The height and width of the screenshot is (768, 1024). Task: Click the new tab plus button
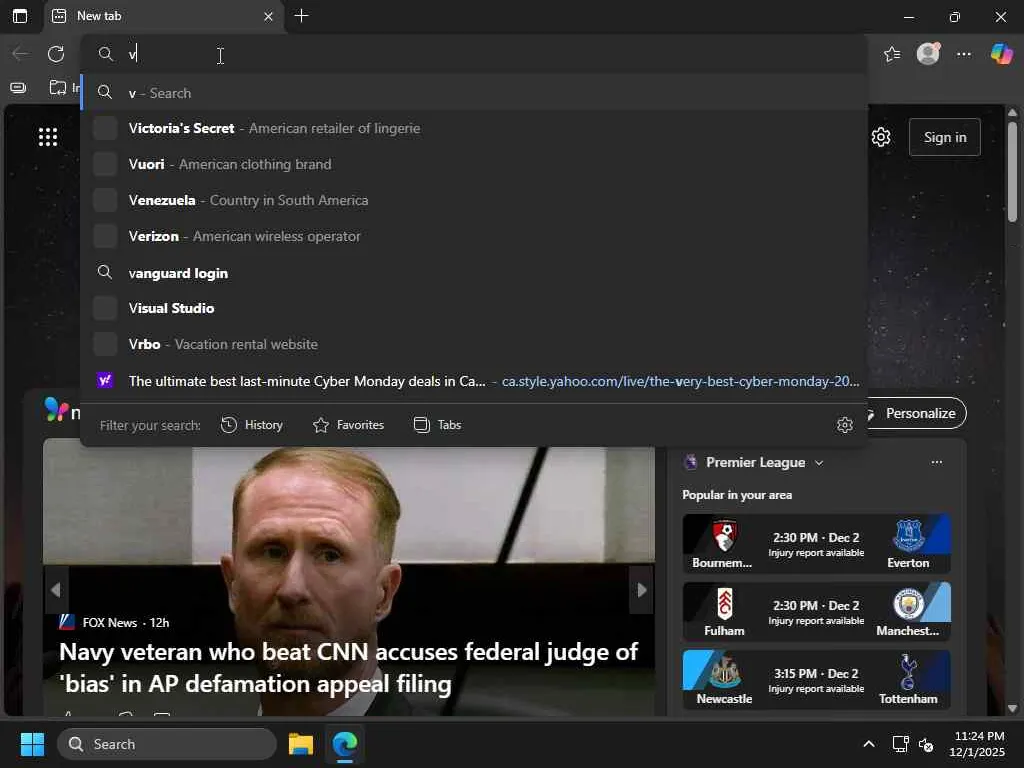(301, 16)
